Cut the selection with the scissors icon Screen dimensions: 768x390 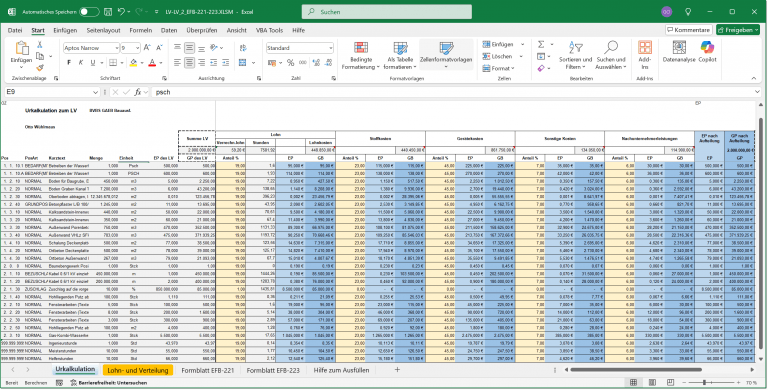click(40, 45)
